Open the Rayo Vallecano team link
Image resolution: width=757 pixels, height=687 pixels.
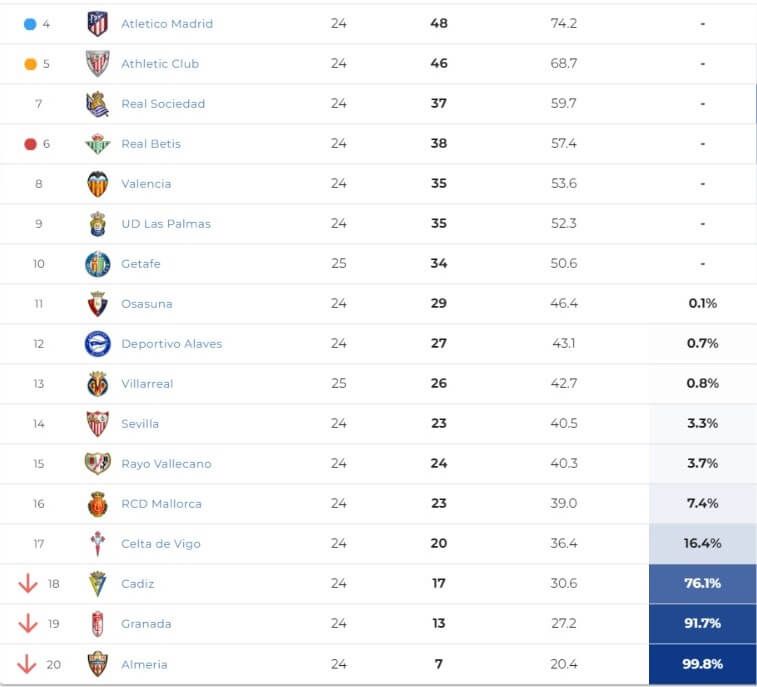(166, 464)
